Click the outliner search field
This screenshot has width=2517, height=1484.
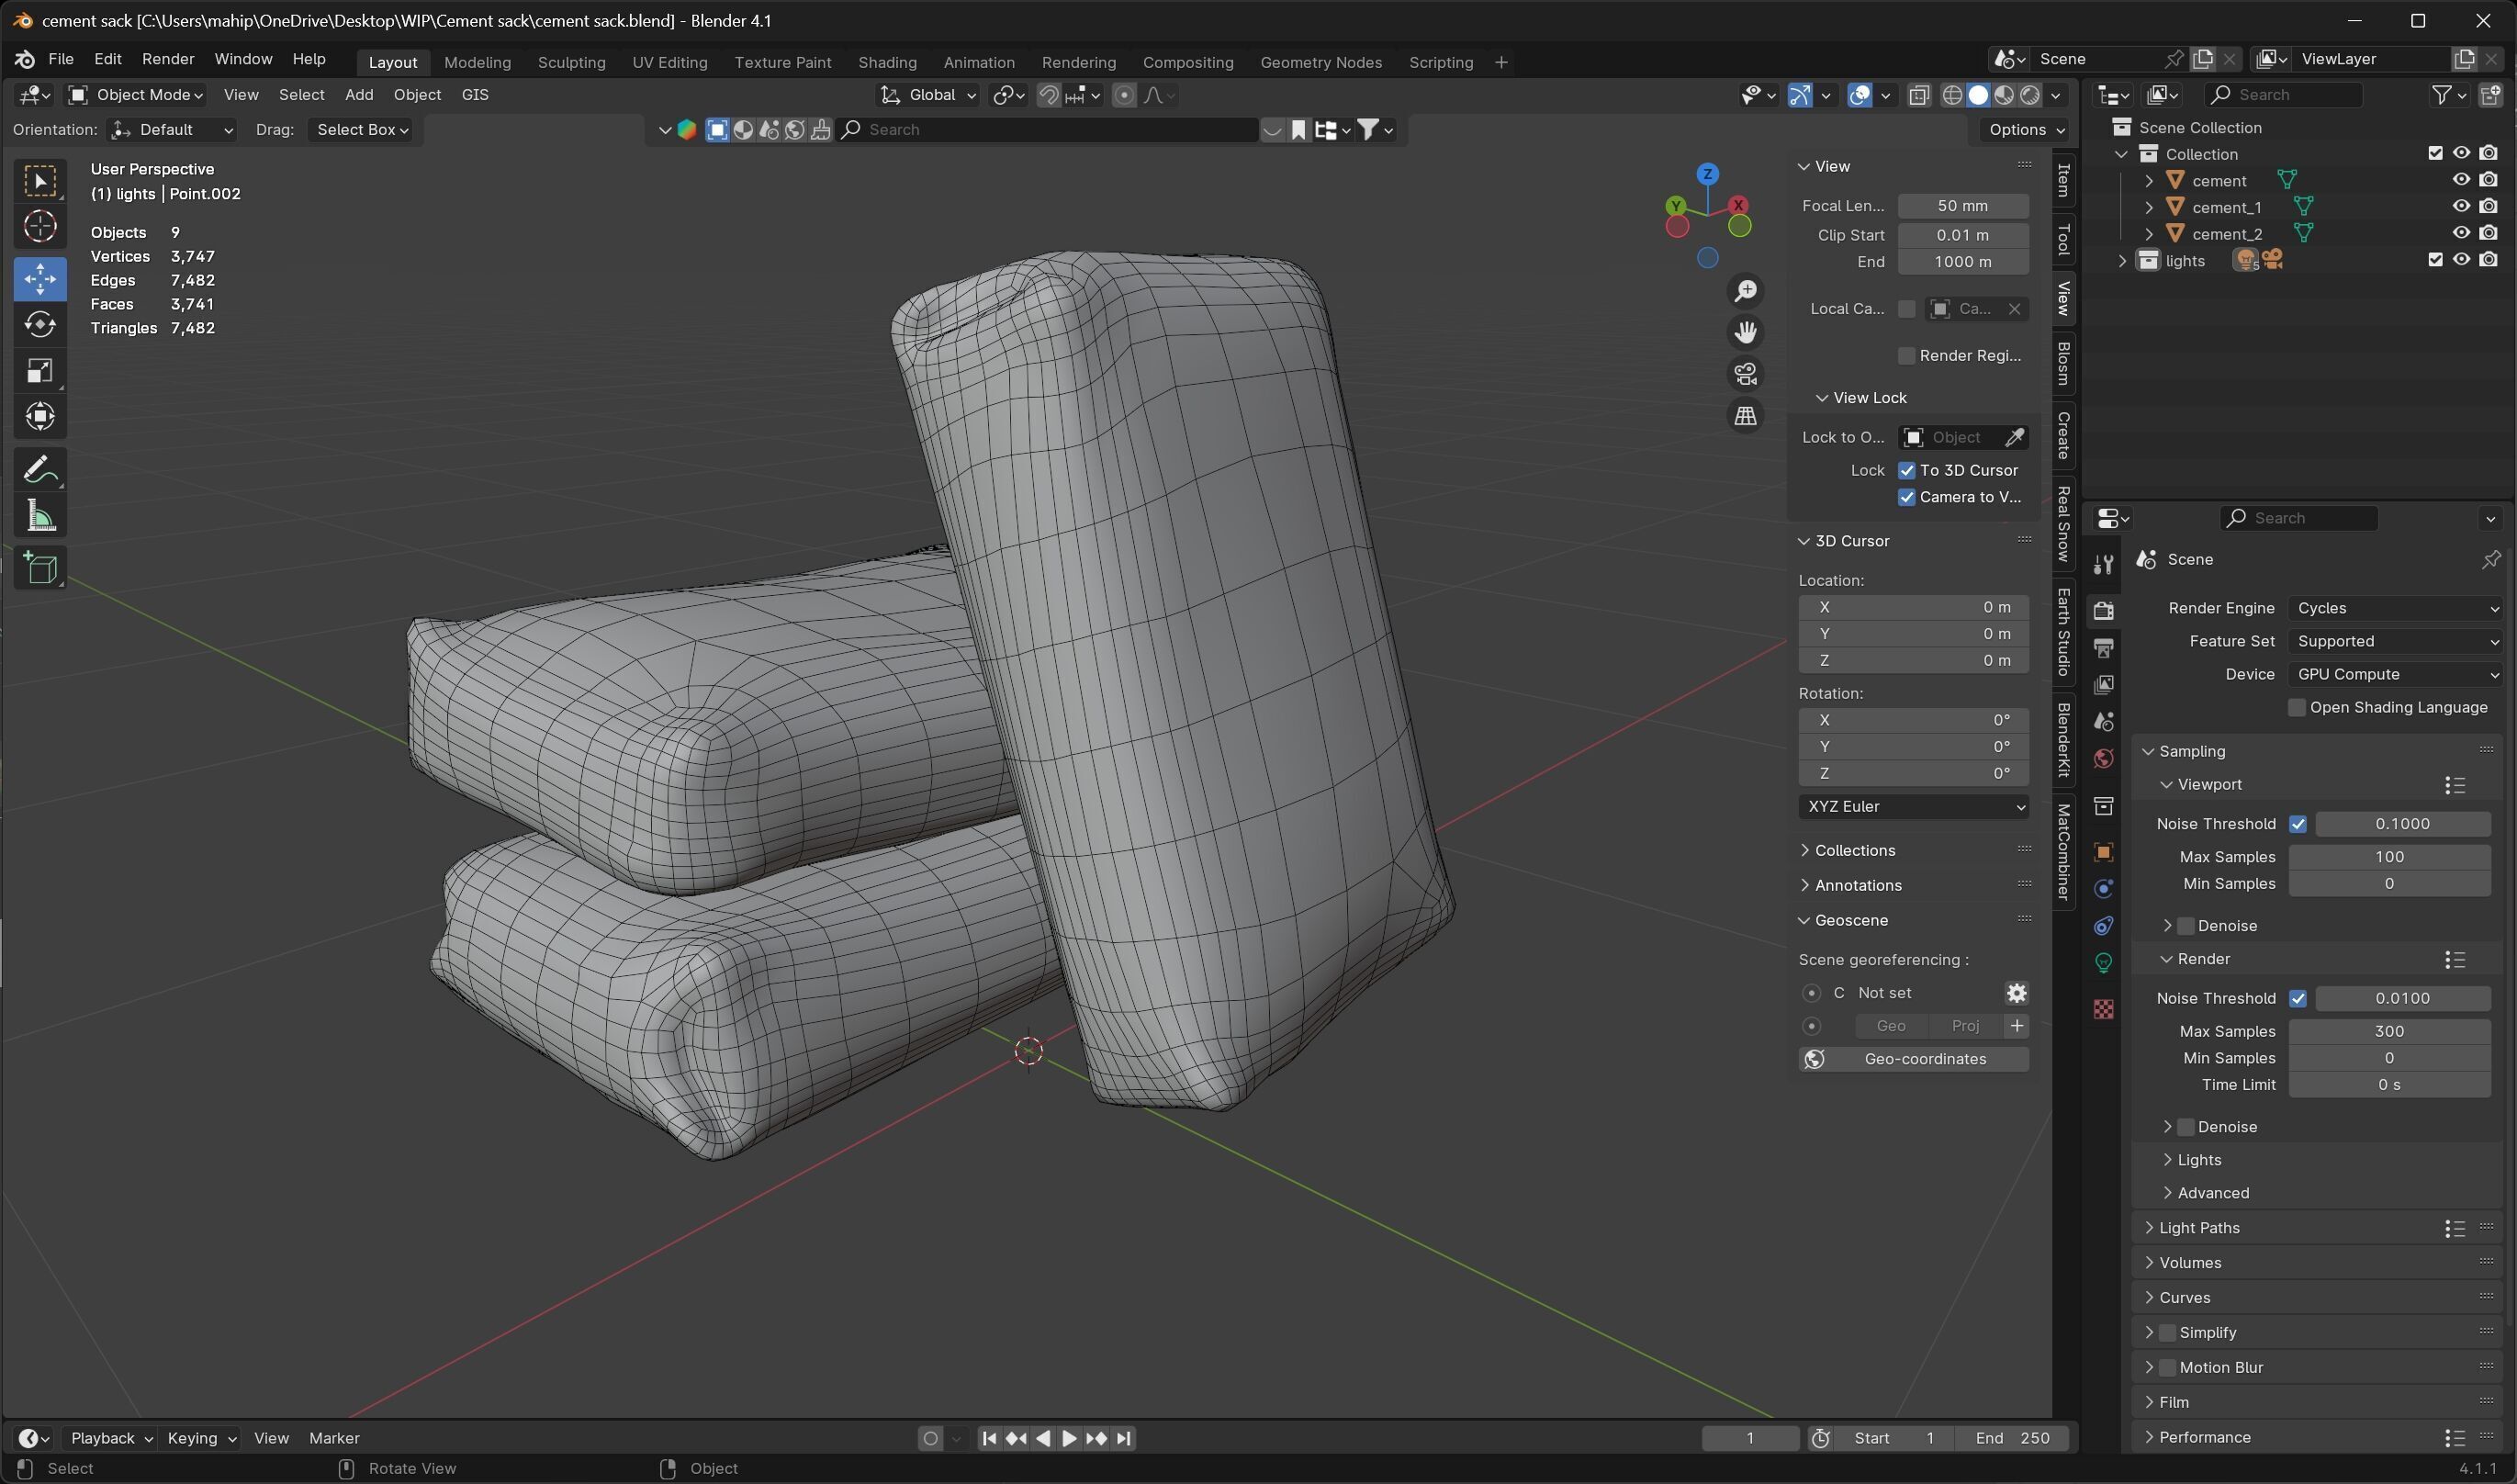pyautogui.click(x=2284, y=95)
